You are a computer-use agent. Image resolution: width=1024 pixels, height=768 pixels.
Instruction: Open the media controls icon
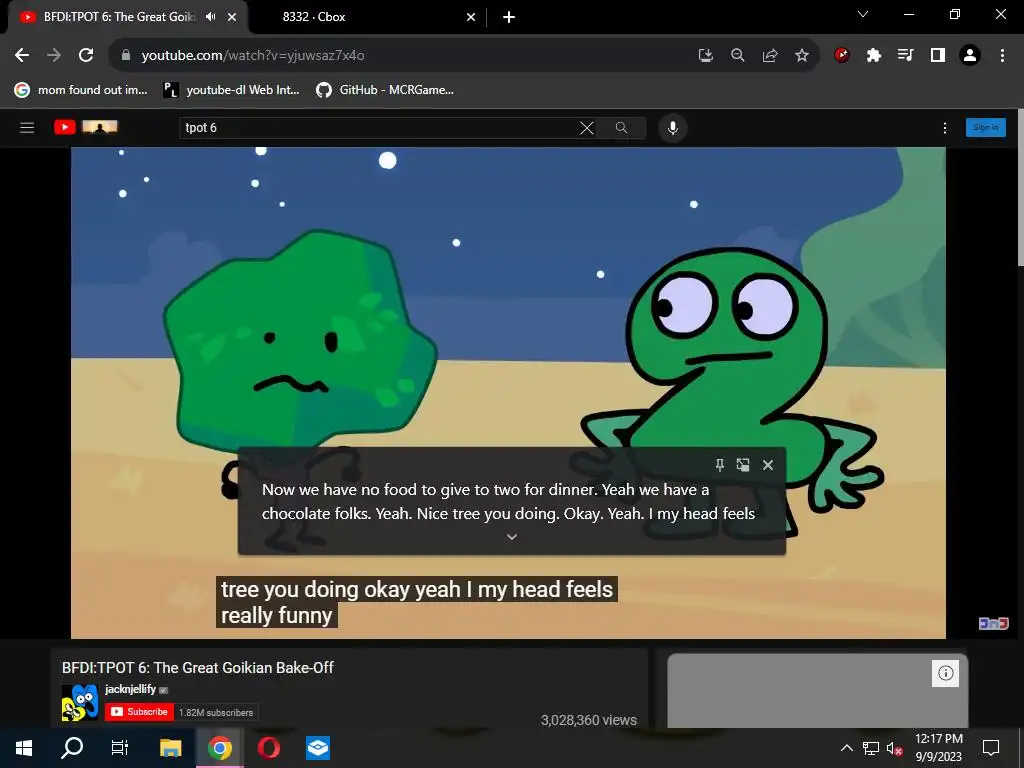pyautogui.click(x=906, y=56)
